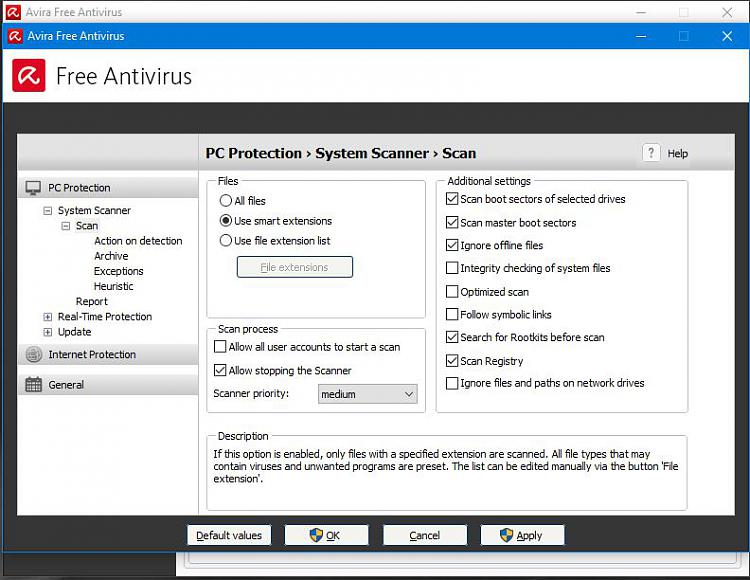Enable Ignore files and paths on network drives
This screenshot has height=580, width=750.
[452, 383]
